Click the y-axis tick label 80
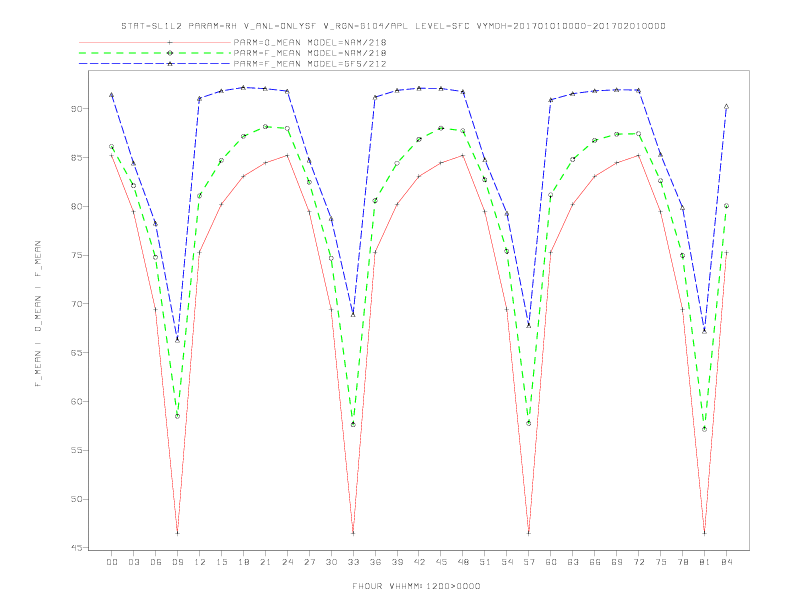 pyautogui.click(x=76, y=206)
